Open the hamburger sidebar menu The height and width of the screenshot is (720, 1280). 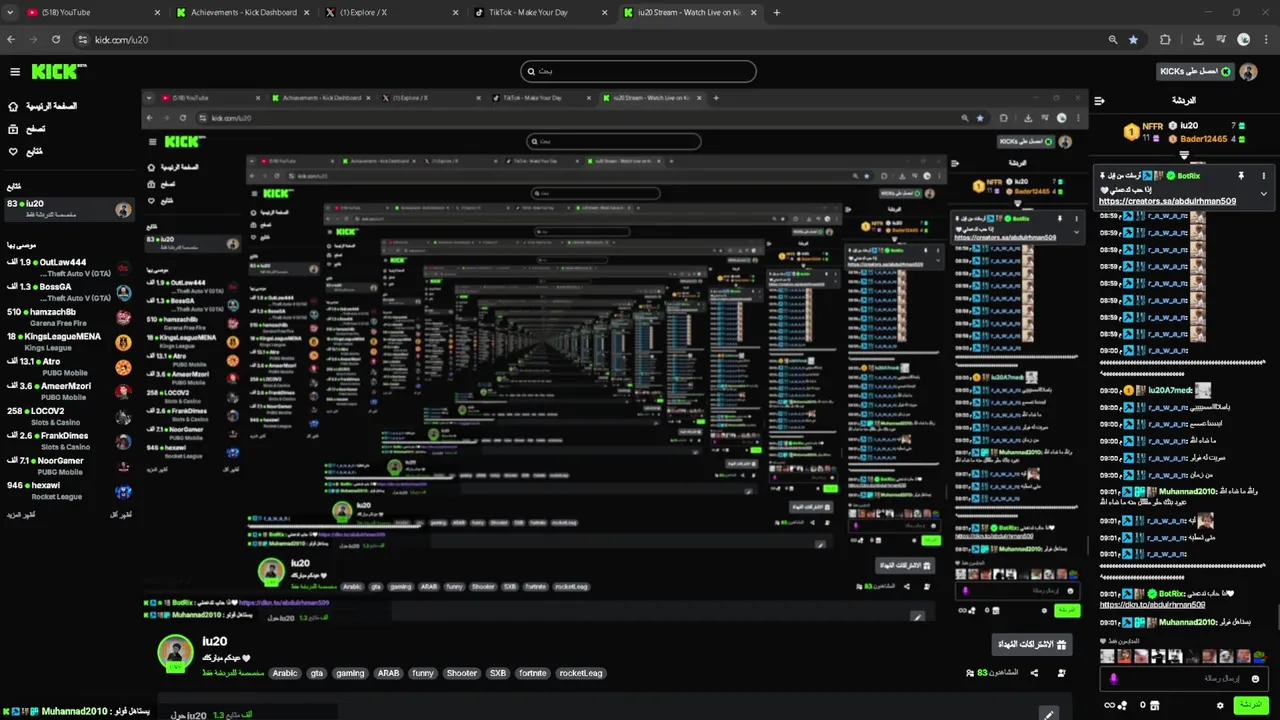(x=15, y=72)
